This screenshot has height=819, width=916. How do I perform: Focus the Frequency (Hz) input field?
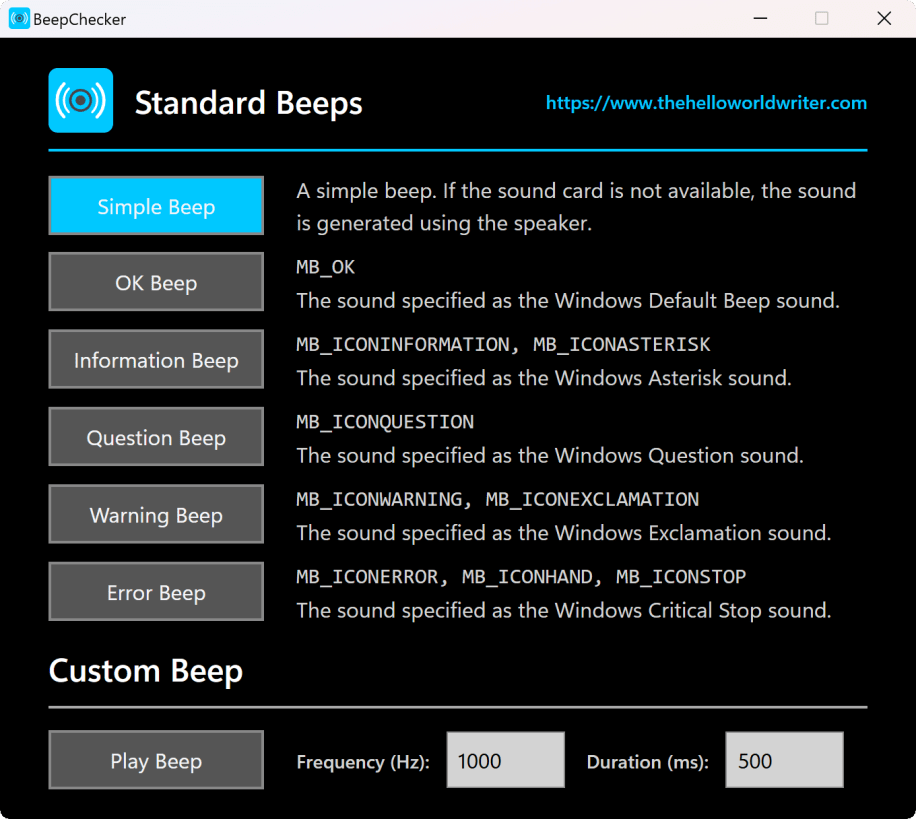[x=505, y=761]
